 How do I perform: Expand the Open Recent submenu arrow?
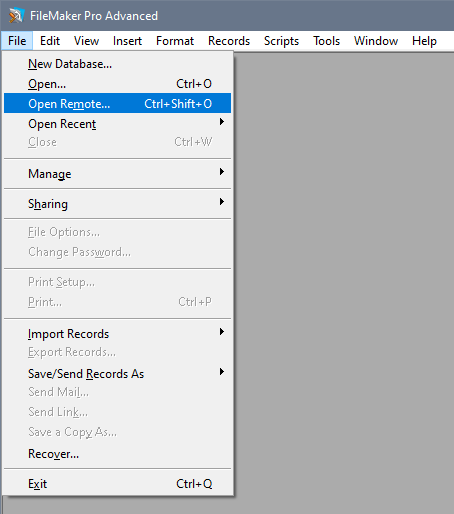point(222,122)
